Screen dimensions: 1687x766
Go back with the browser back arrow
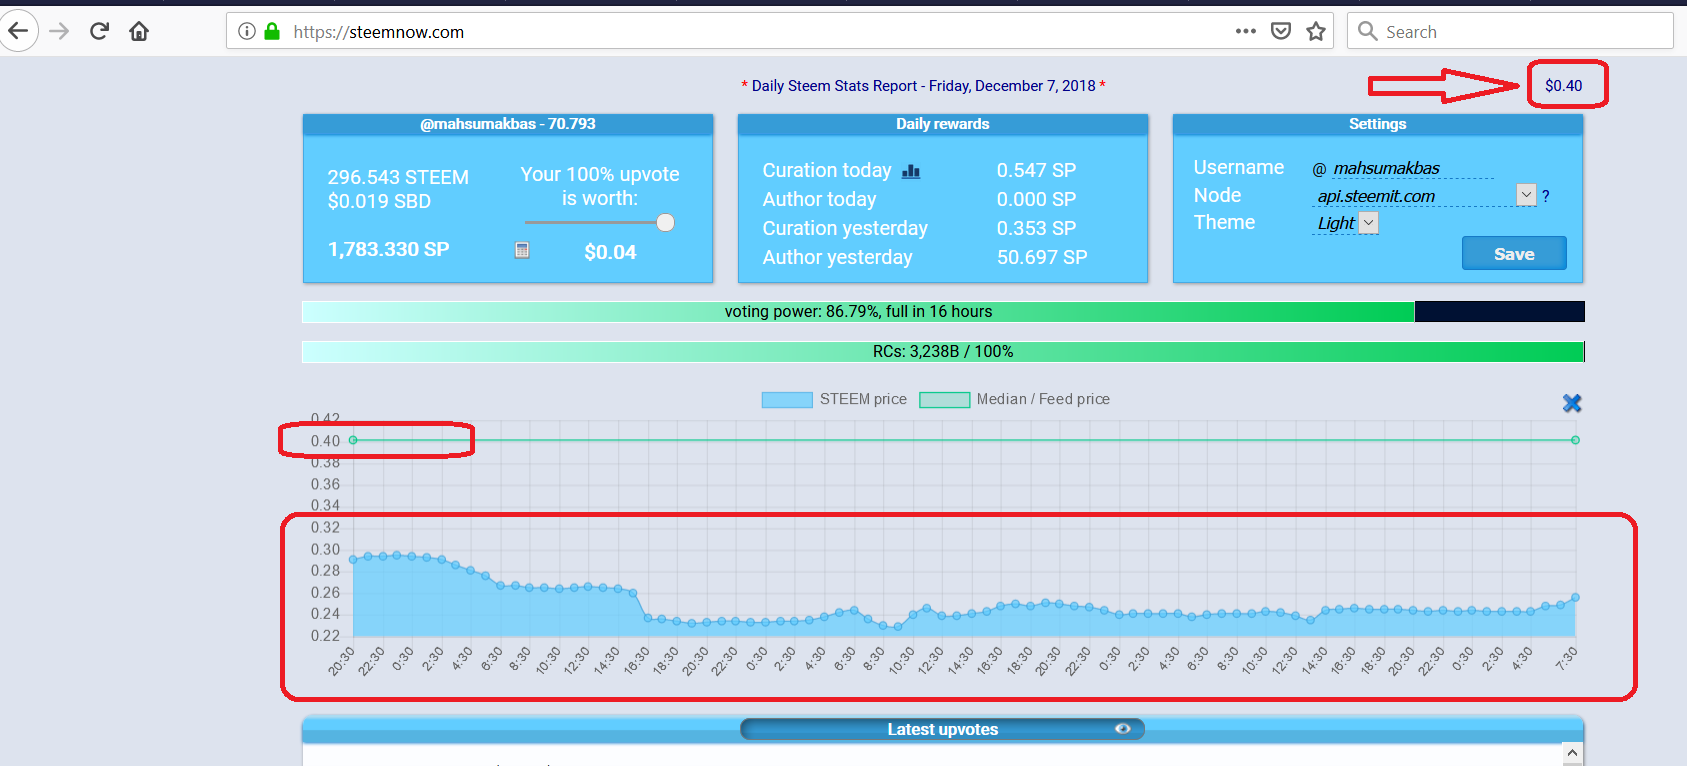tap(18, 31)
